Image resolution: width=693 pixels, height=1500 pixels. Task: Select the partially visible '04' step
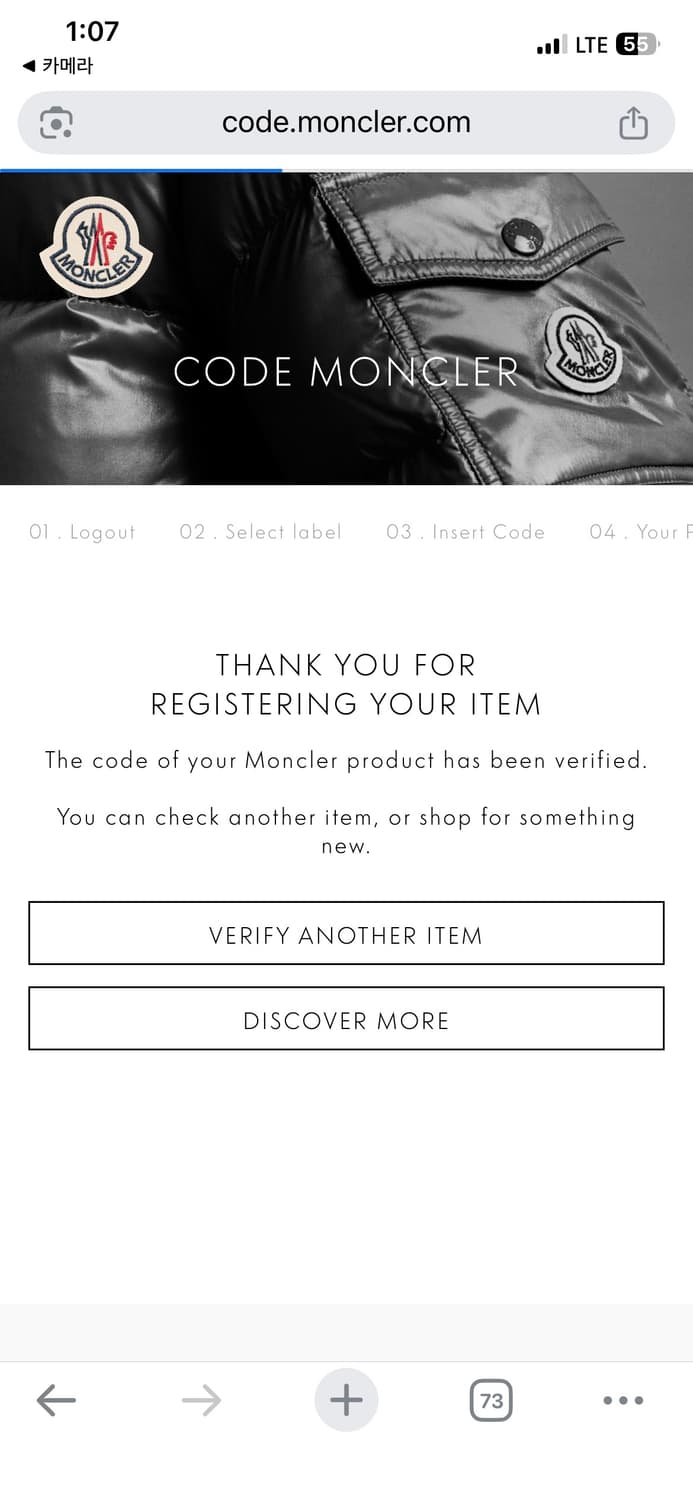(640, 532)
